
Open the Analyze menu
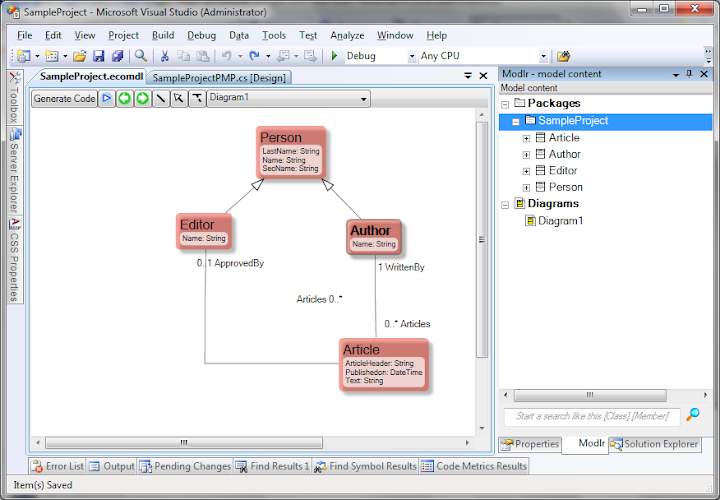[x=347, y=35]
